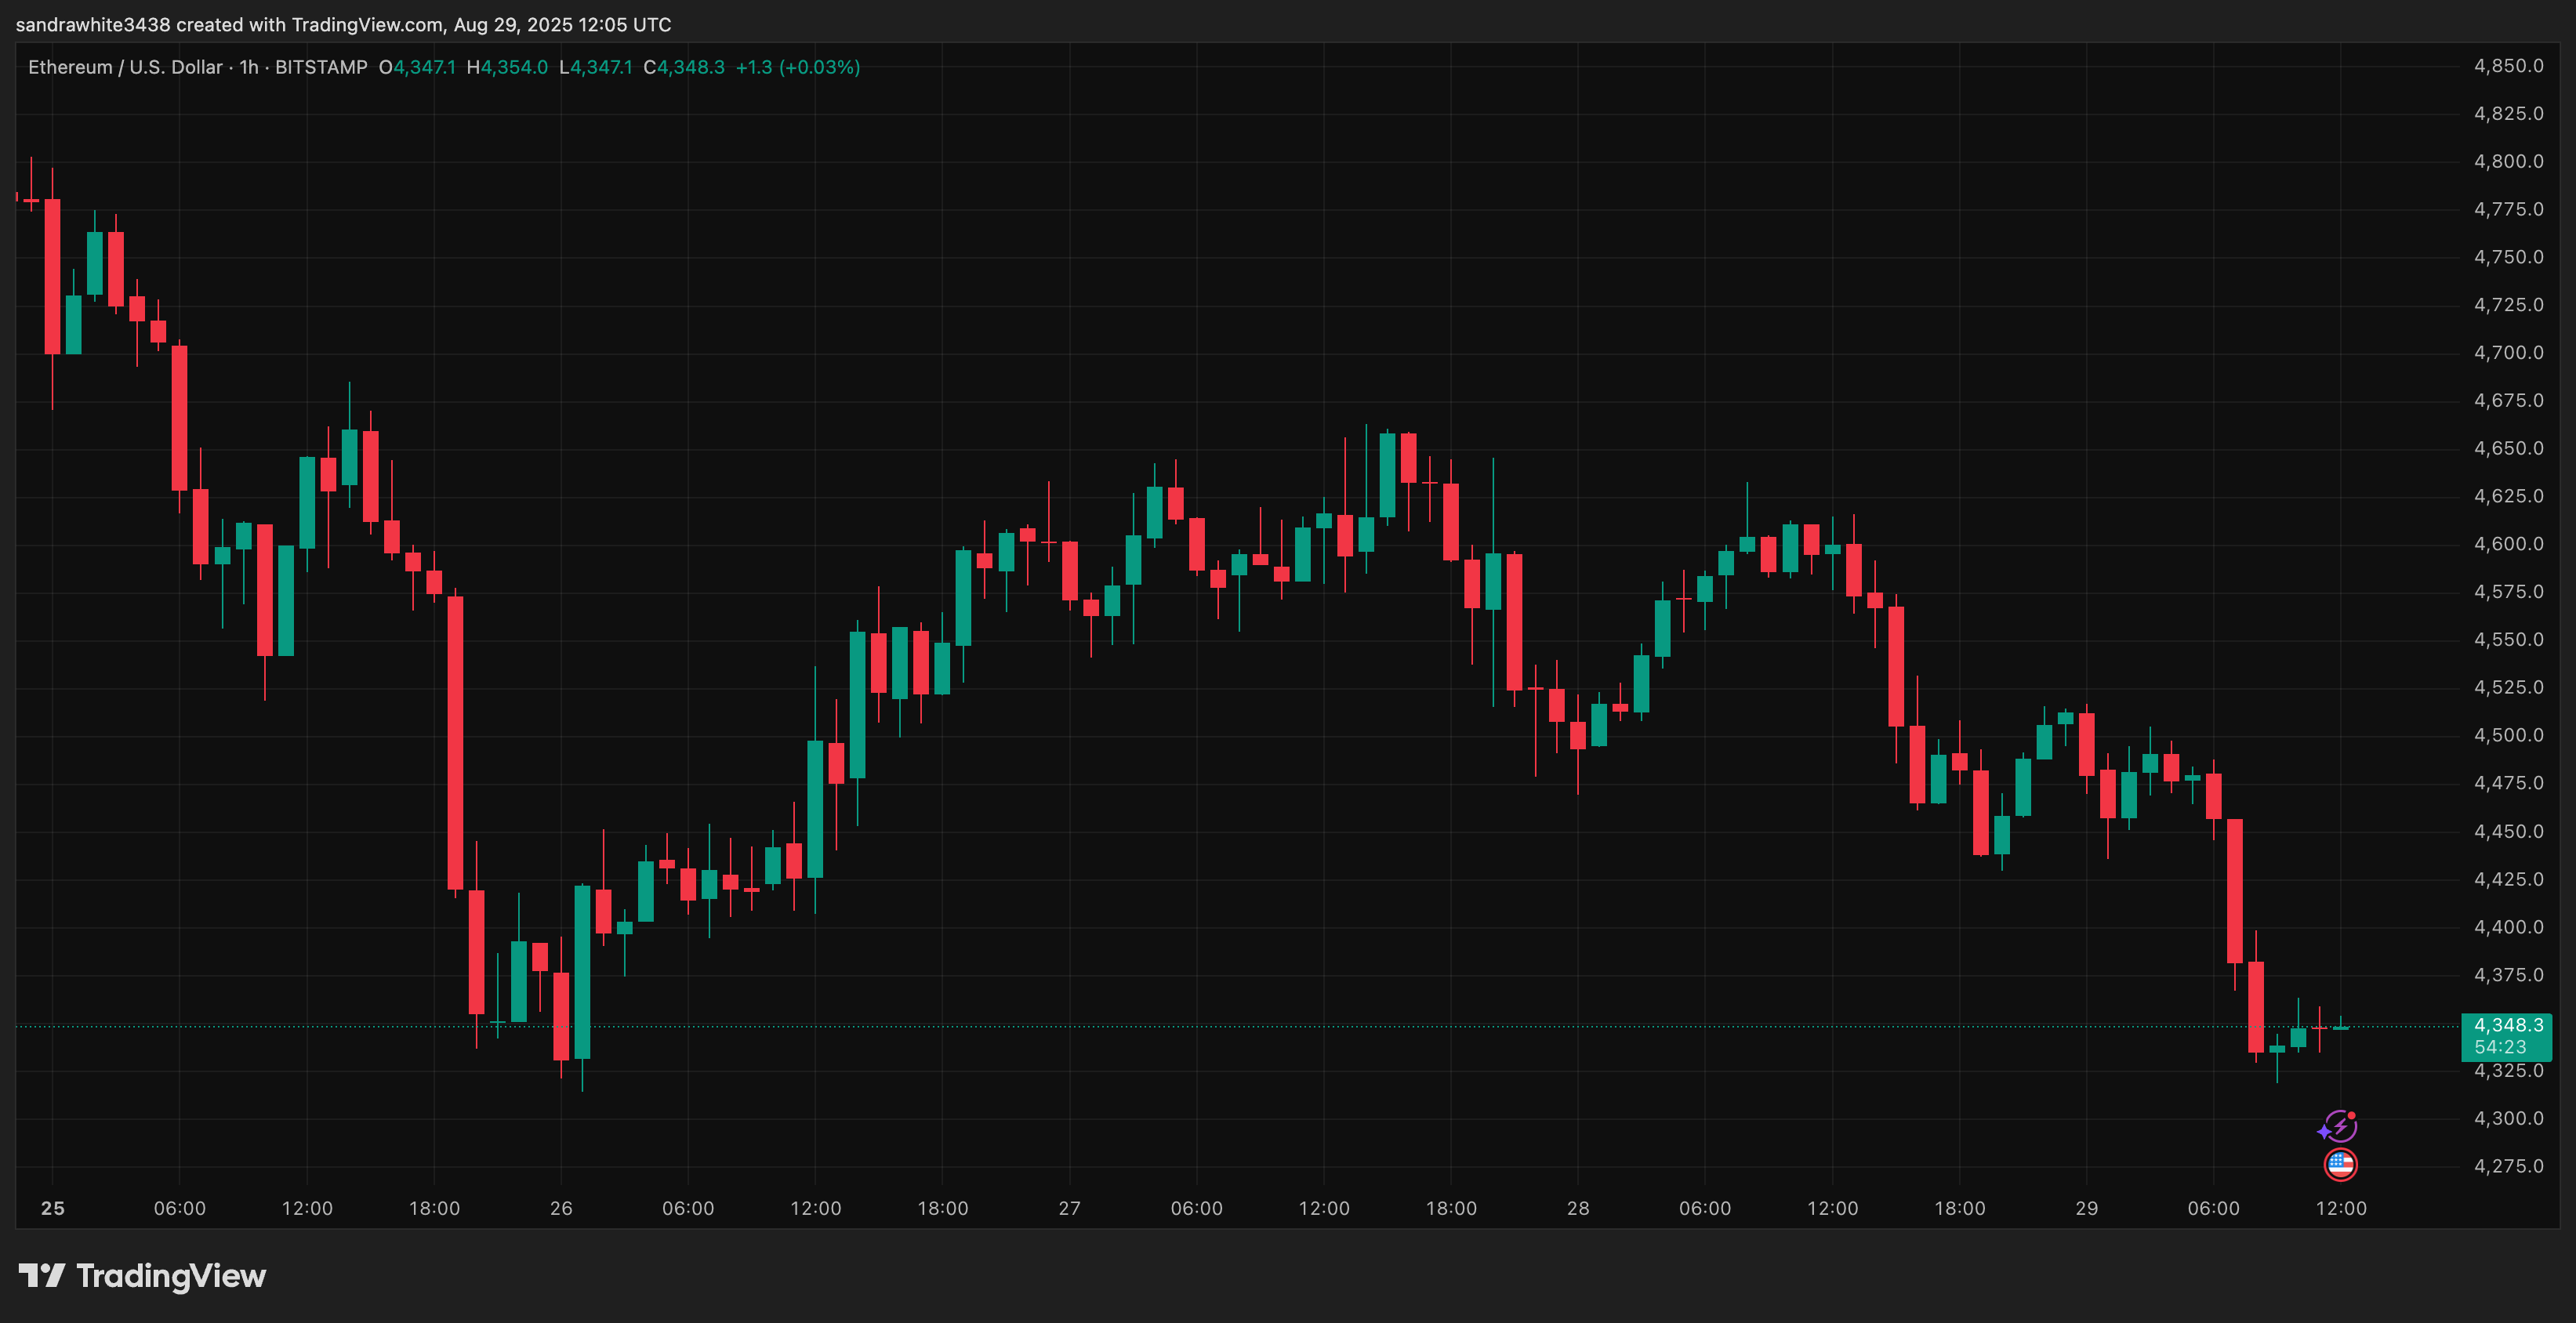
Task: Click the US flag economic event icon
Action: [x=2340, y=1165]
